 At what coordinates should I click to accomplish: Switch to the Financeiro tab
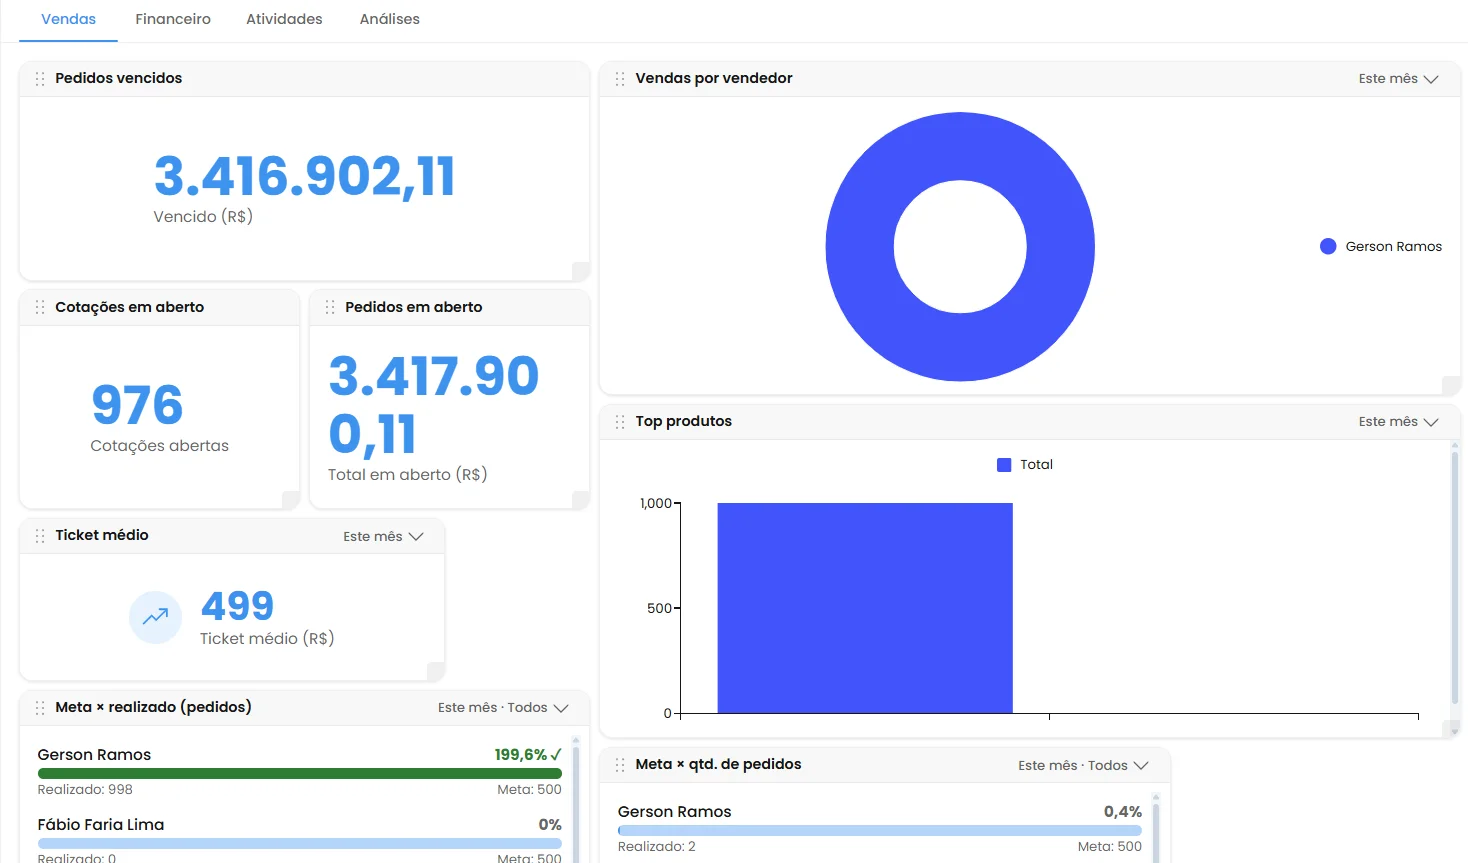pyautogui.click(x=173, y=19)
